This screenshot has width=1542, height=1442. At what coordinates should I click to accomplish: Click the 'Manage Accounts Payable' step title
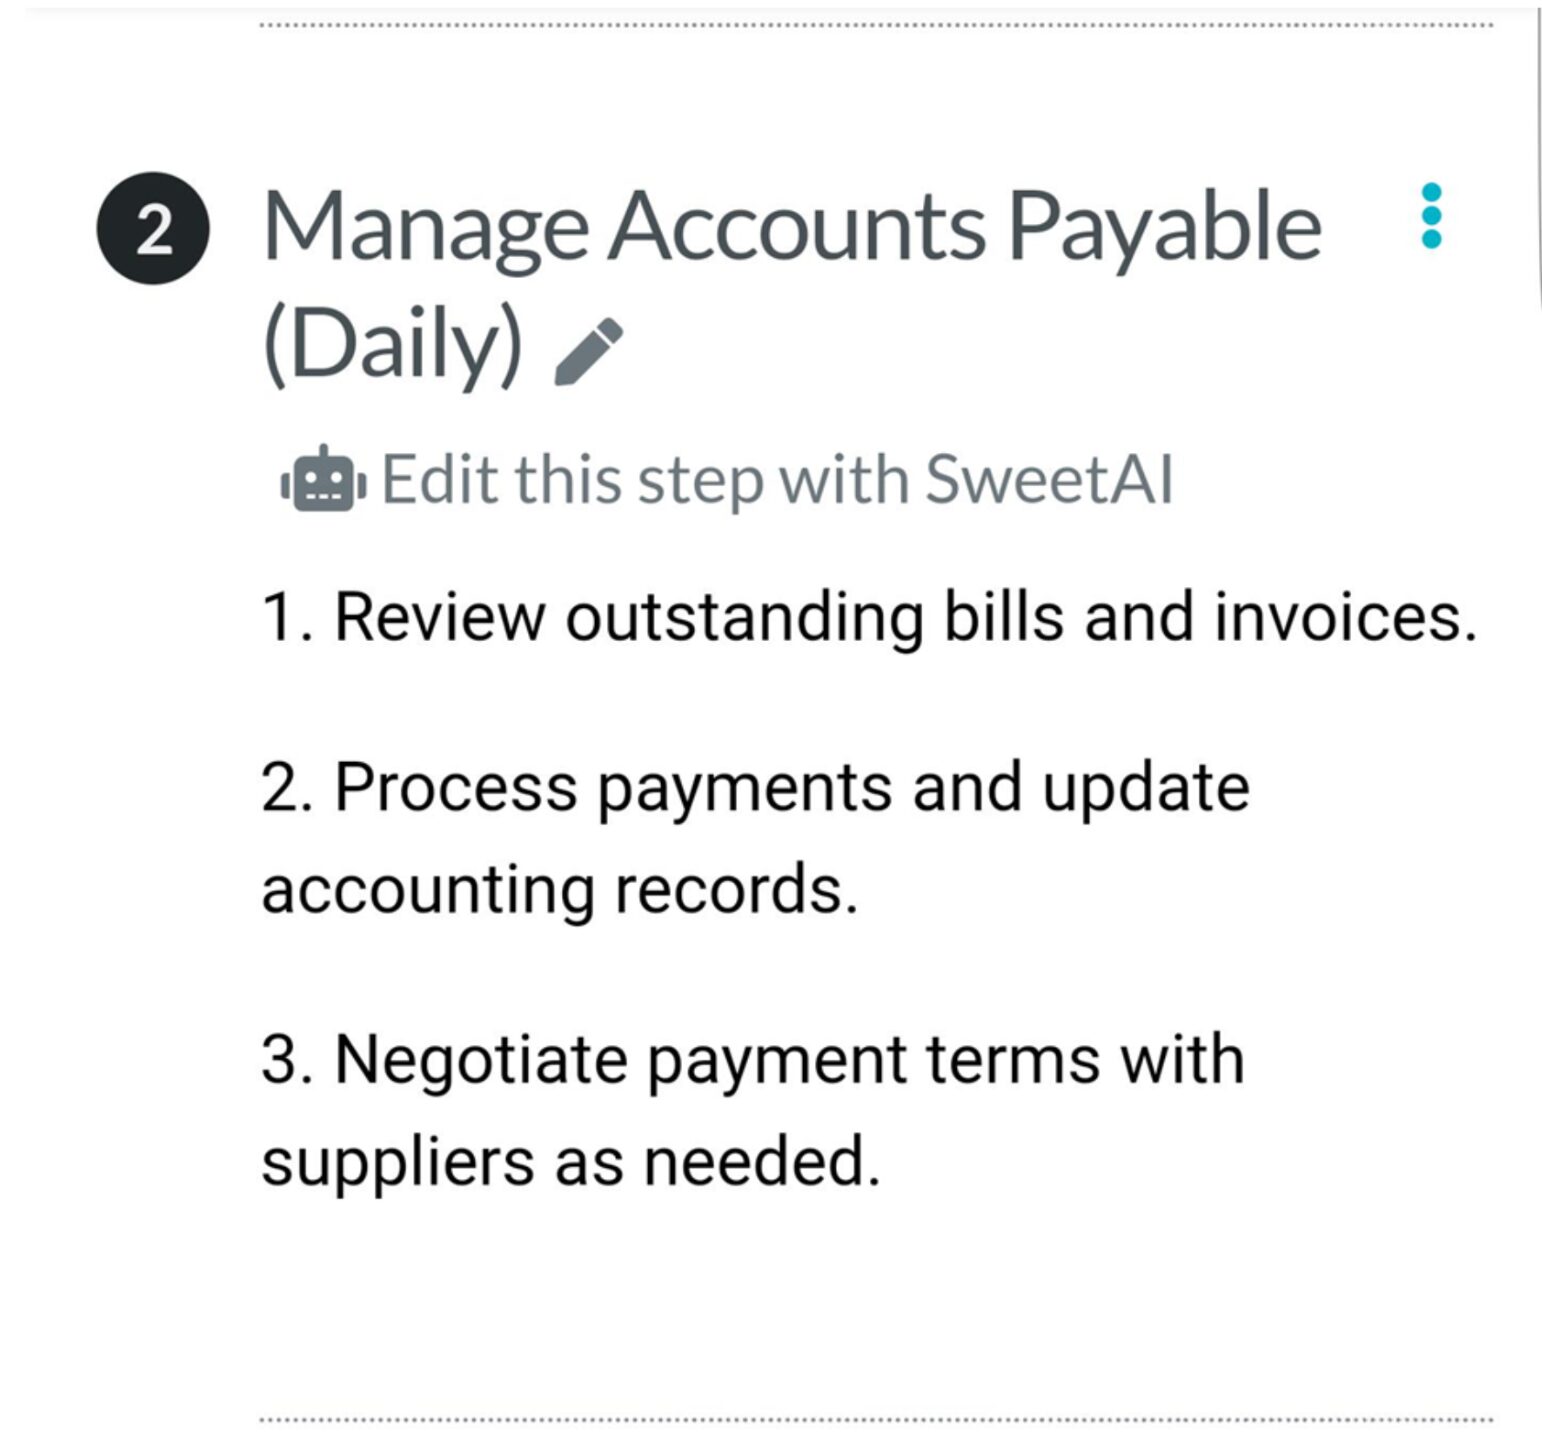pos(792,230)
